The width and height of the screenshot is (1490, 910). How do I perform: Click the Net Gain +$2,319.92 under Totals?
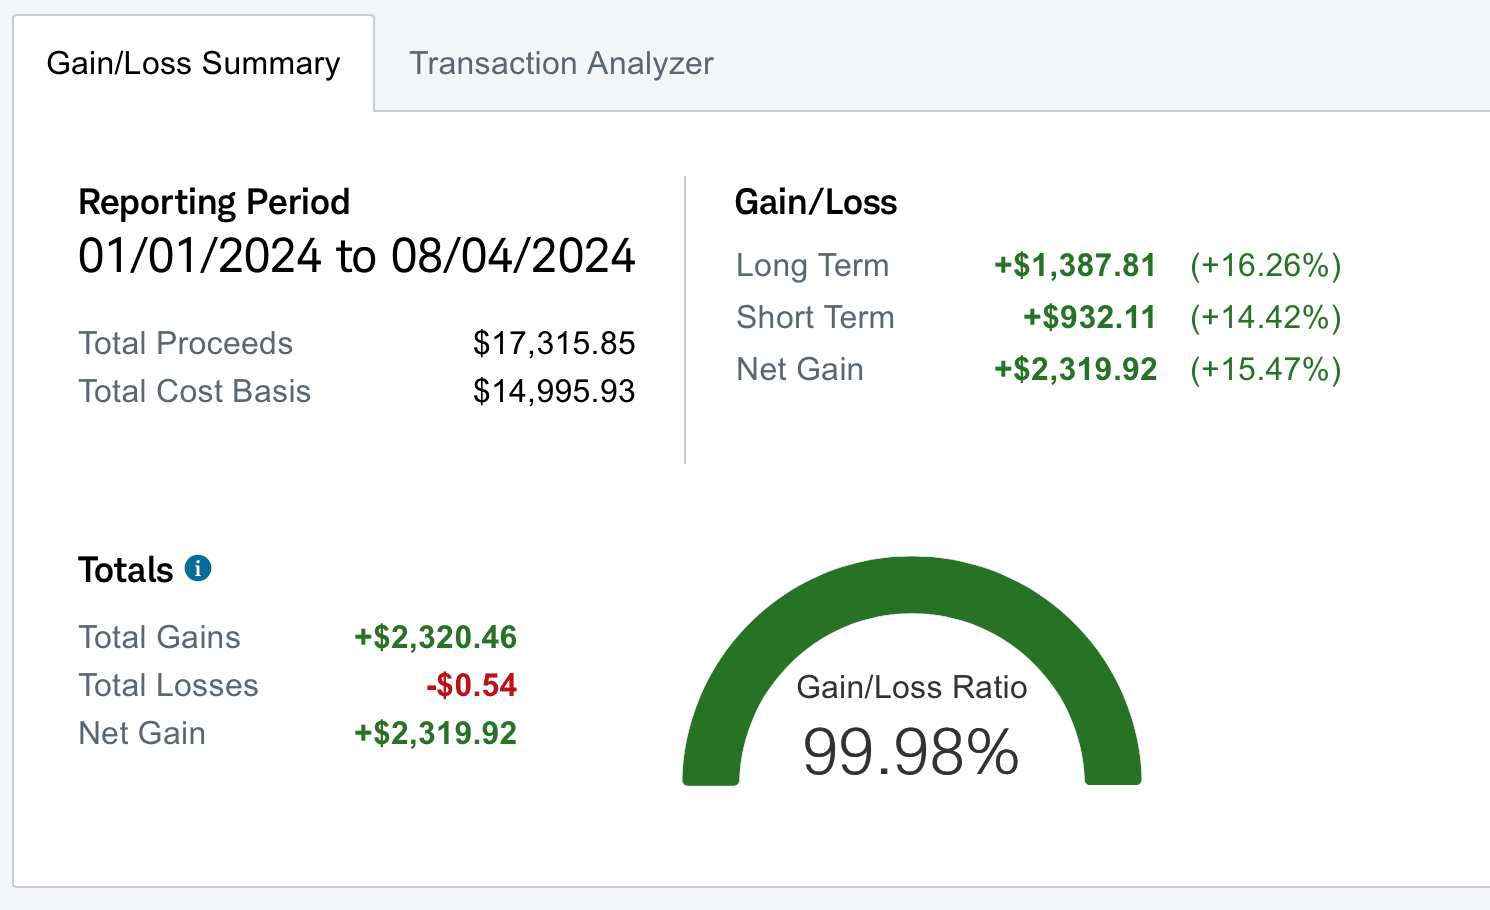tap(436, 733)
